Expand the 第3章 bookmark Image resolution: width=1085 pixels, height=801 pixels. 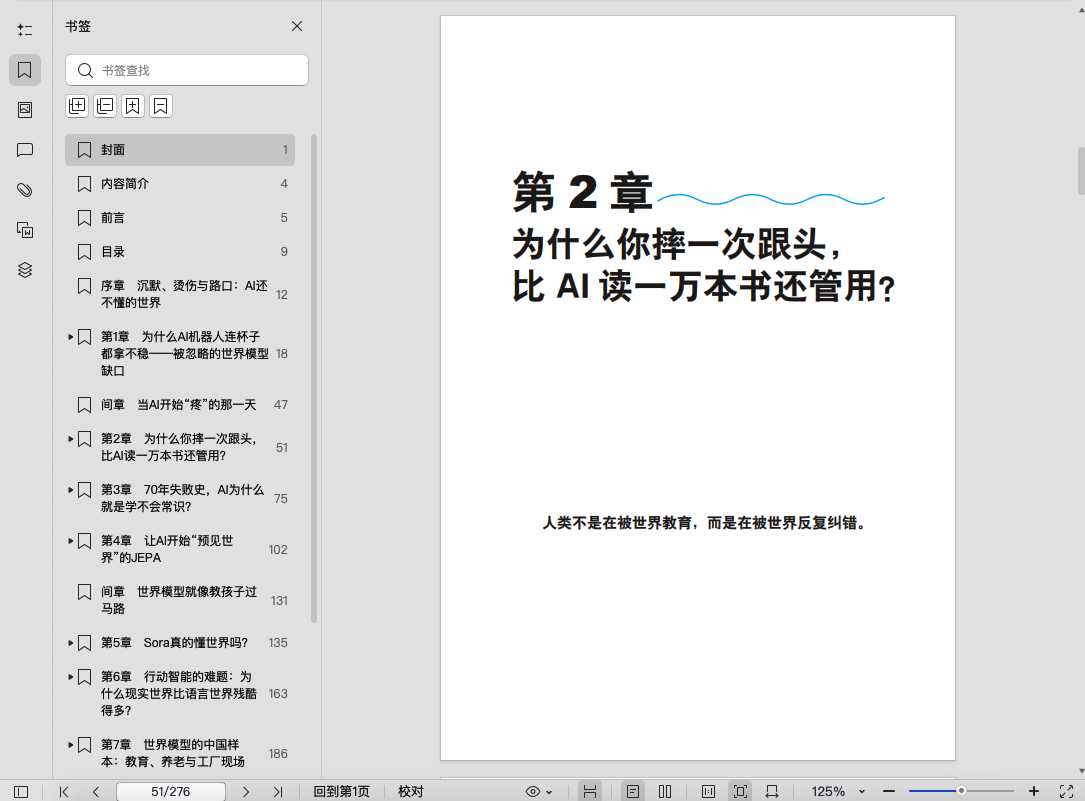coord(71,490)
